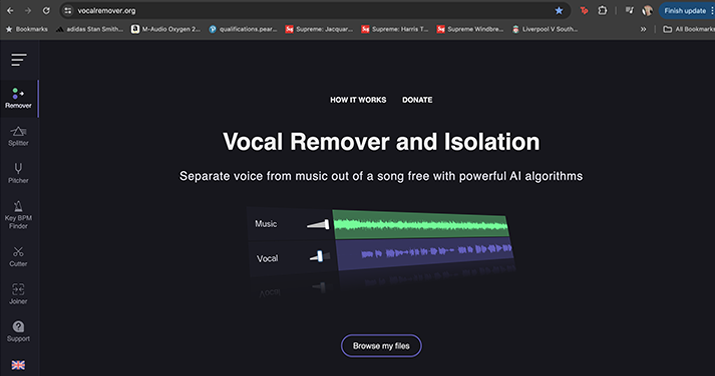The width and height of the screenshot is (715, 376).
Task: Adjust the Music volume slider
Action: (x=318, y=224)
